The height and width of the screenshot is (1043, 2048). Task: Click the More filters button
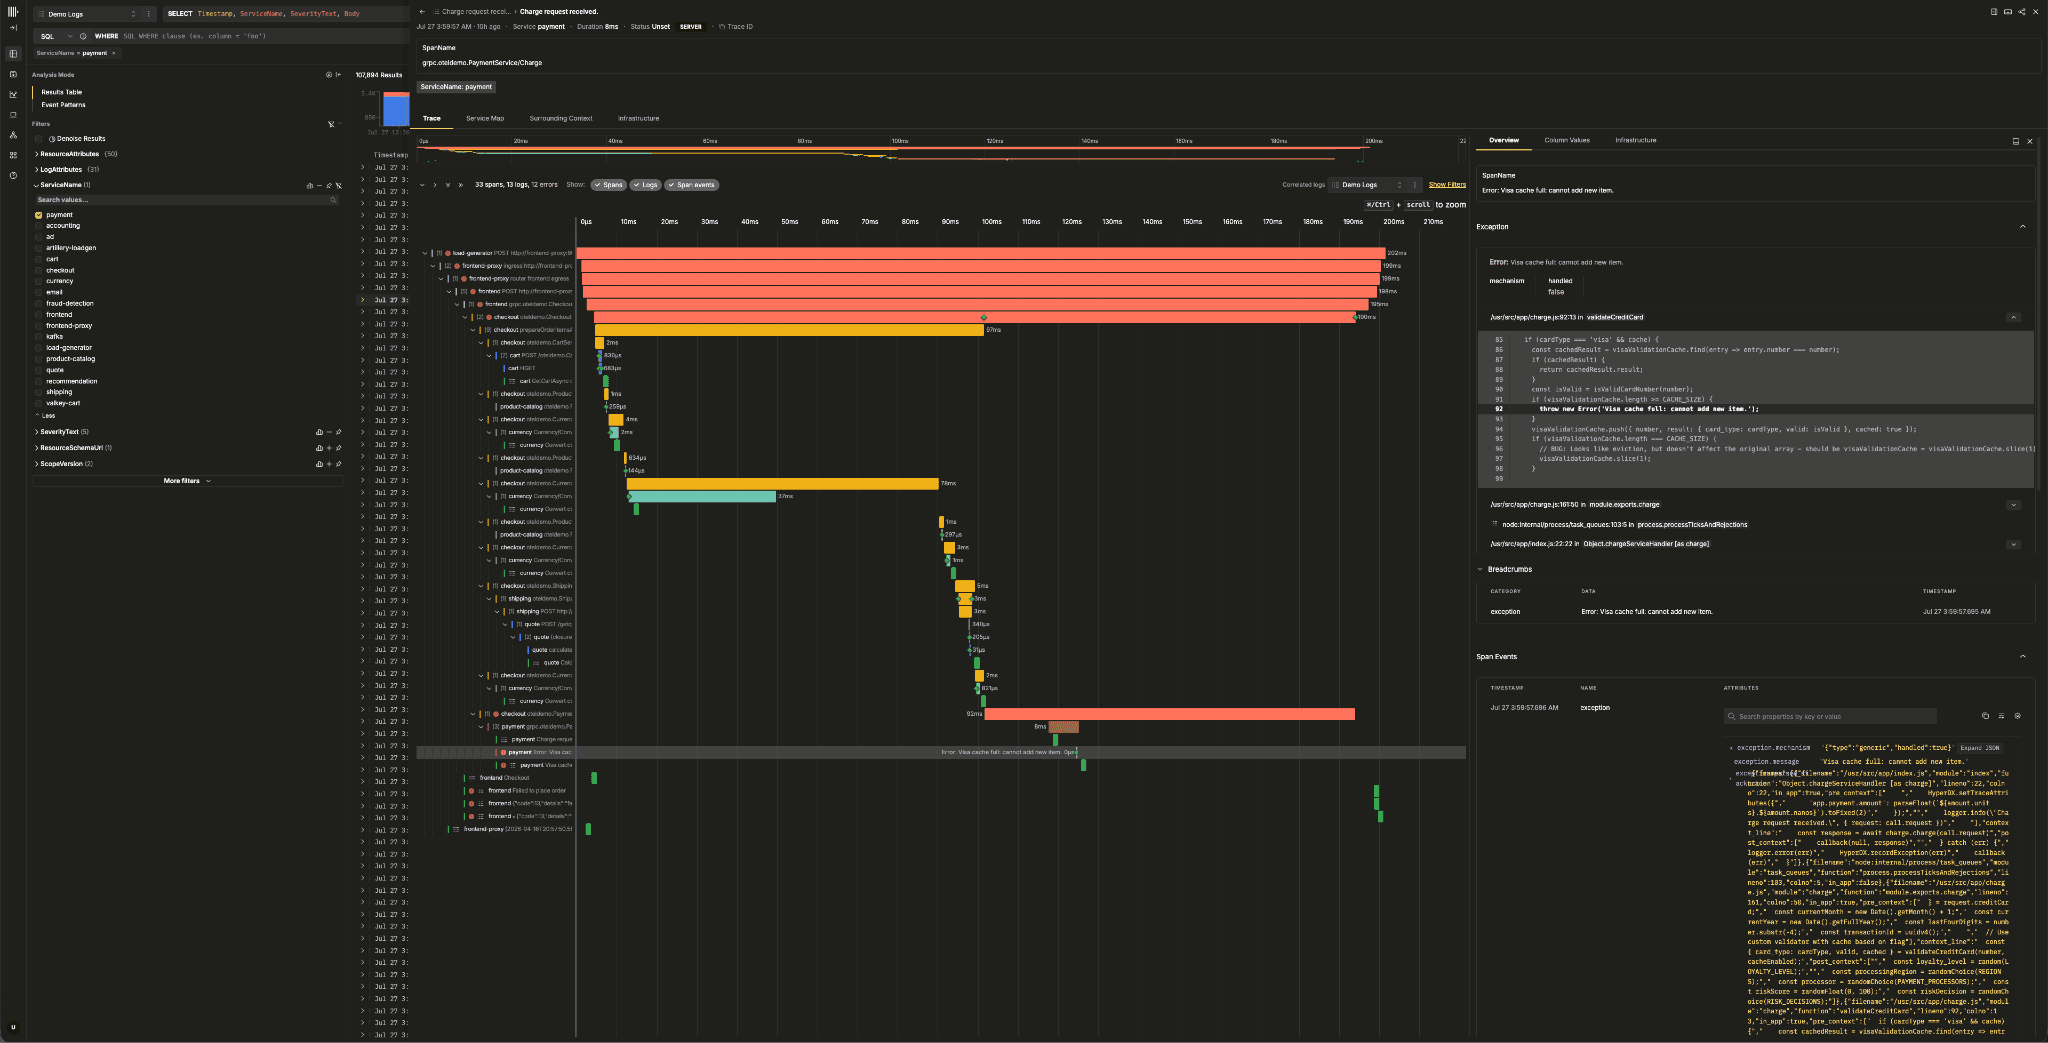point(187,481)
